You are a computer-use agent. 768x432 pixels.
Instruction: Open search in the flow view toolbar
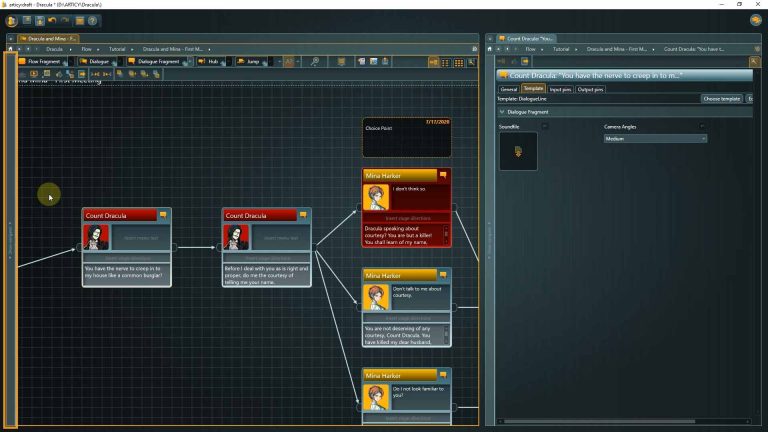471,62
